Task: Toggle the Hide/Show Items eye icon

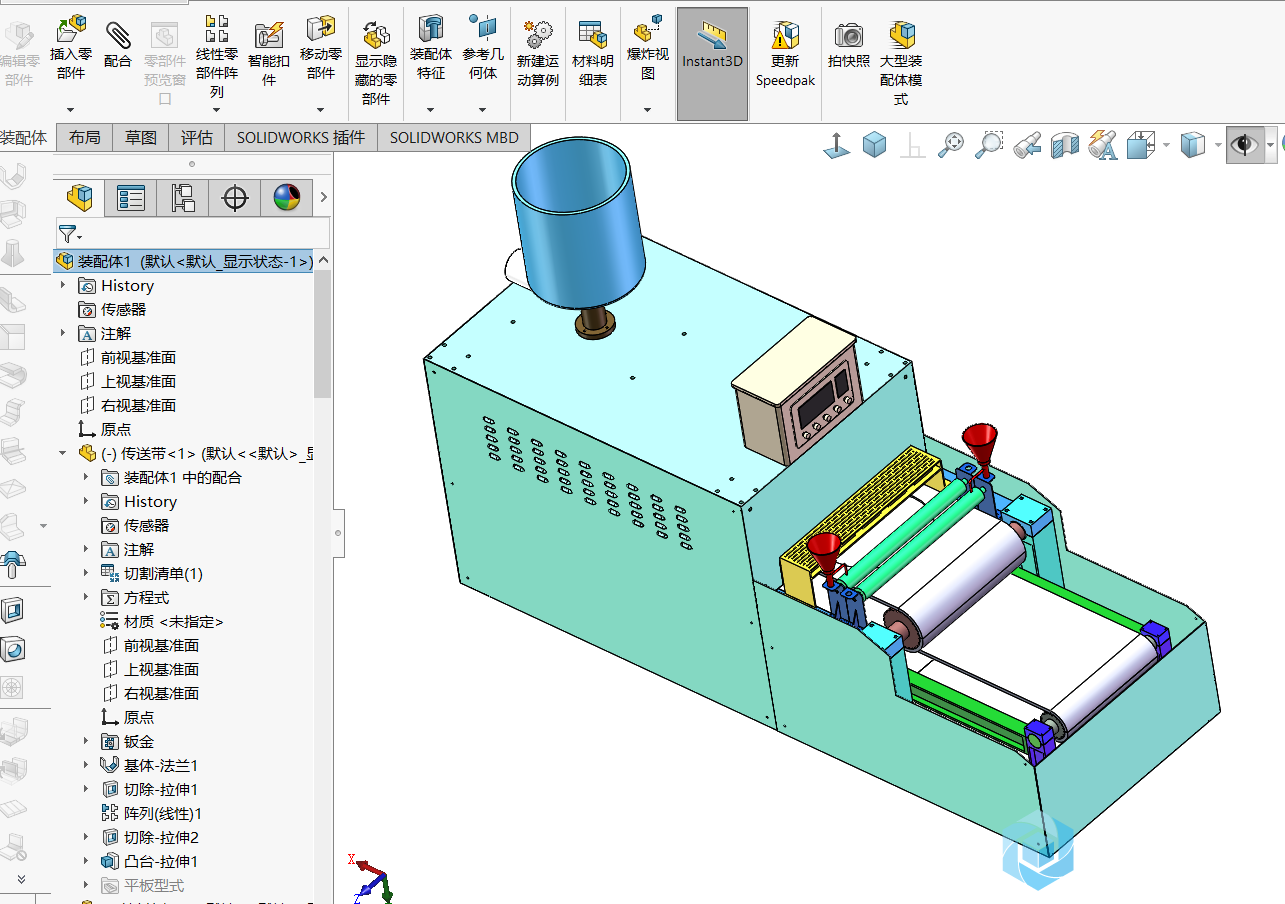Action: coord(1244,146)
